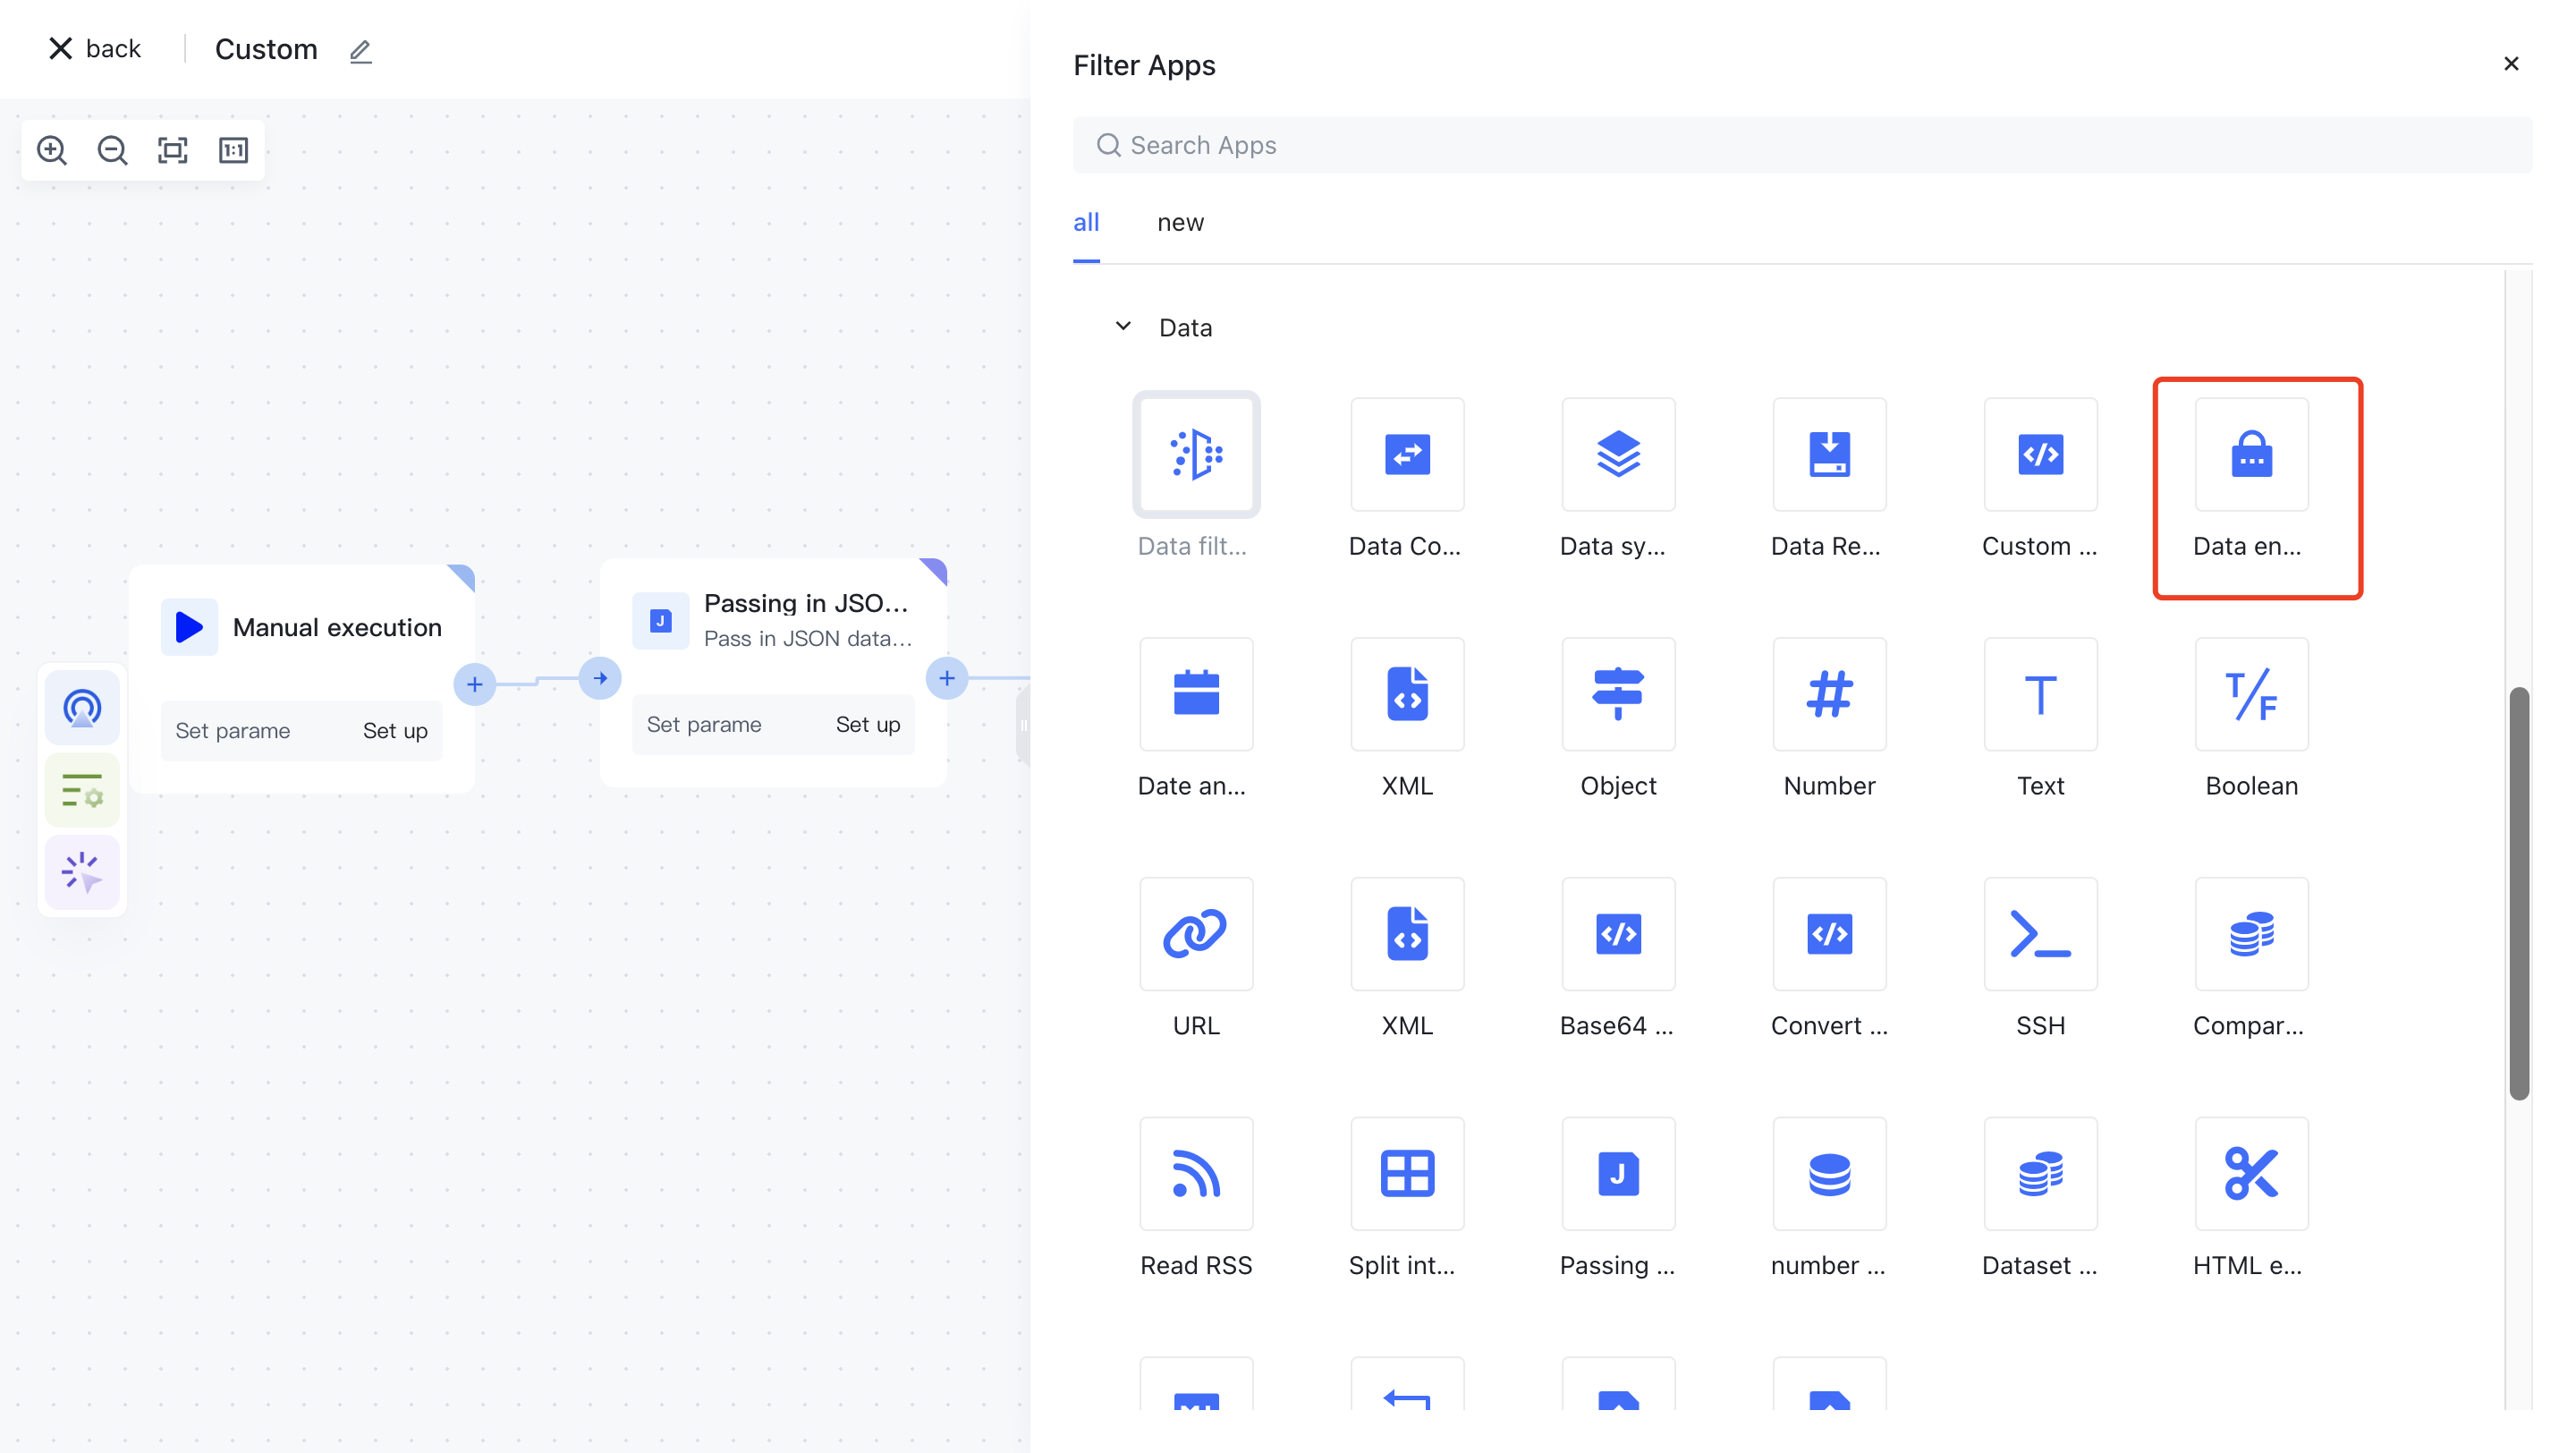Switch to the new tab
Viewport: 2576px width, 1453px height.
point(1180,223)
